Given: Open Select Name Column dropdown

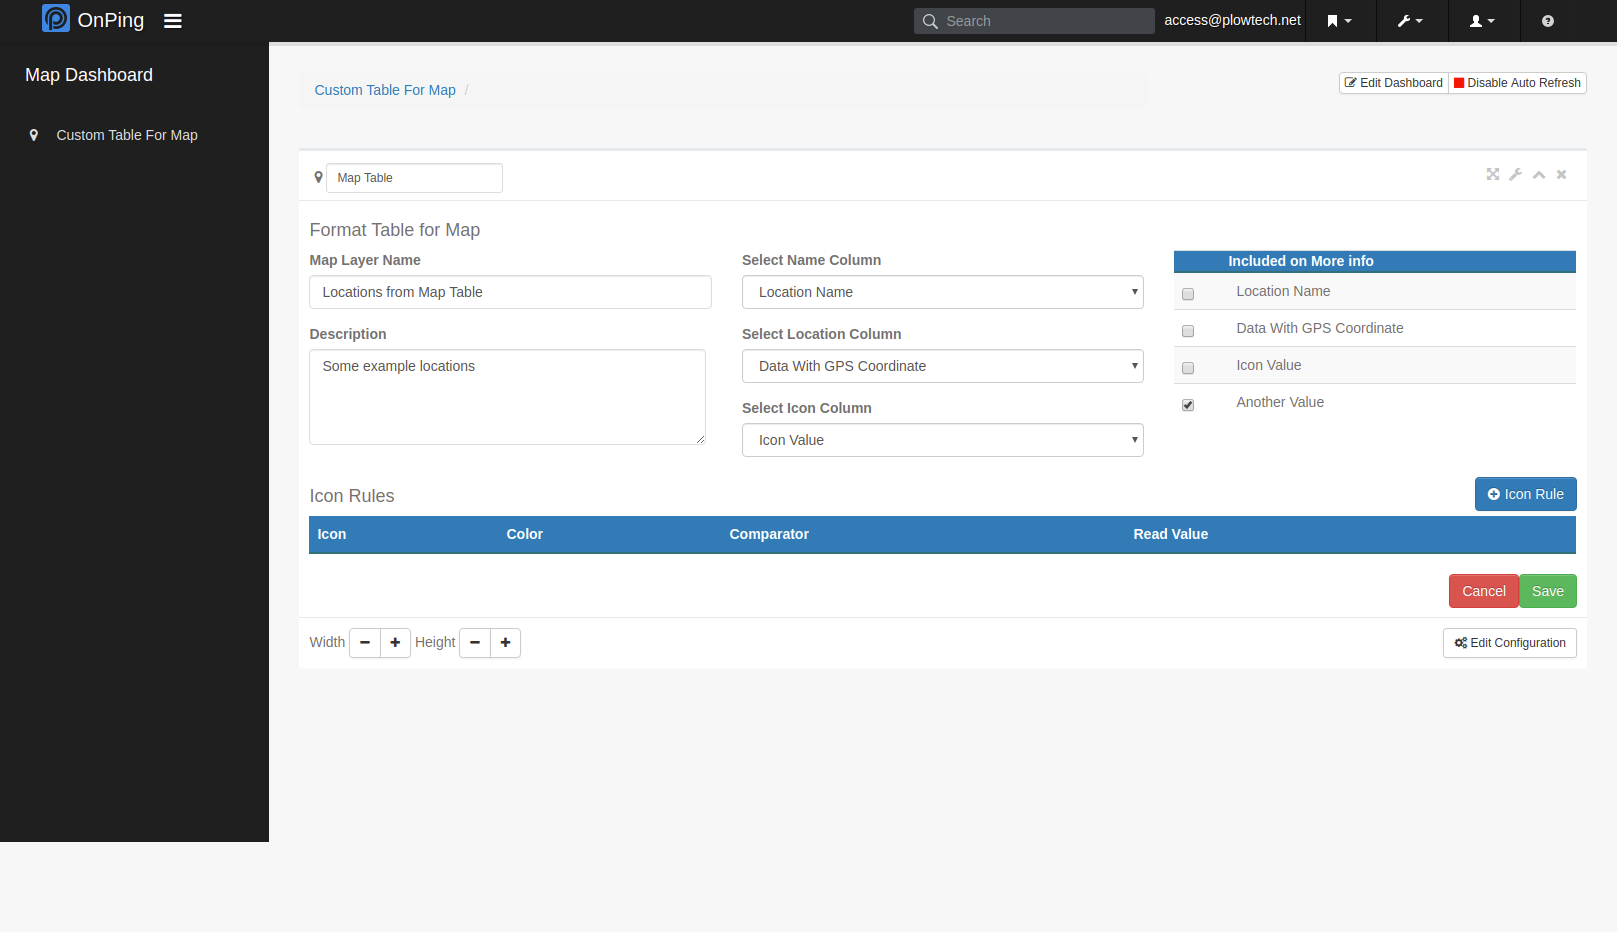Looking at the screenshot, I should click(x=943, y=292).
